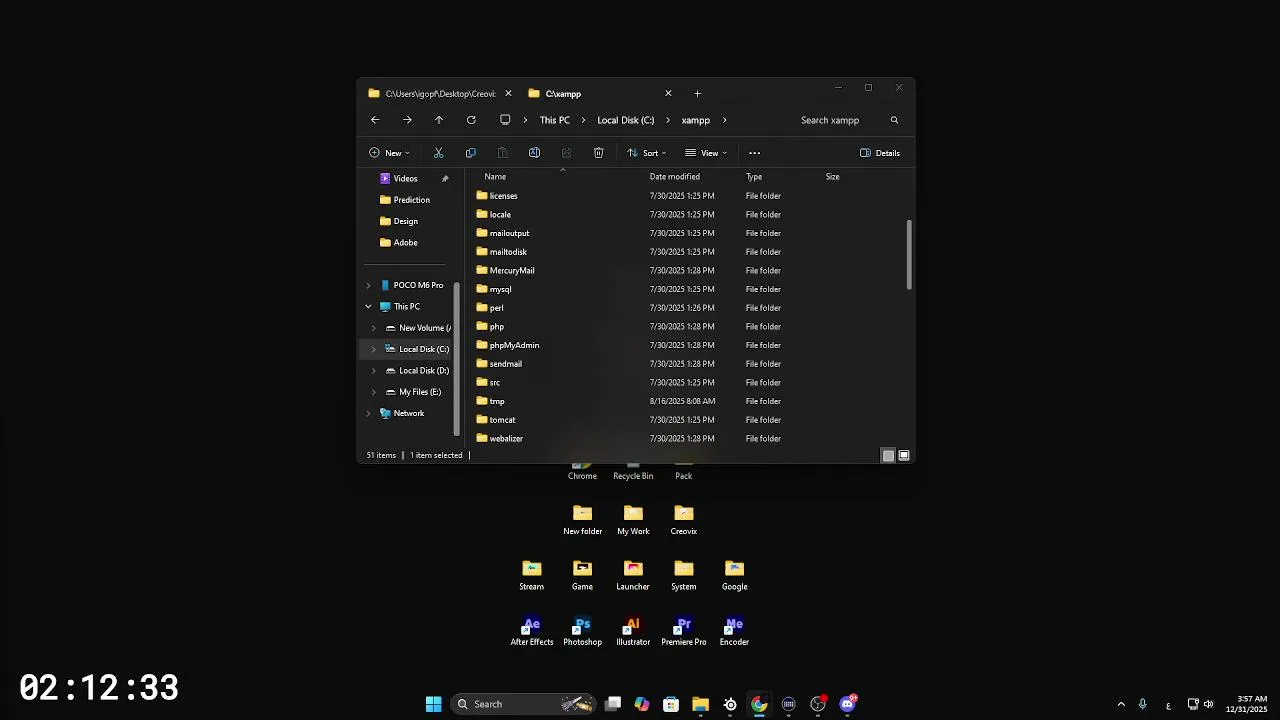Click the Rename icon in the toolbar

(534, 153)
